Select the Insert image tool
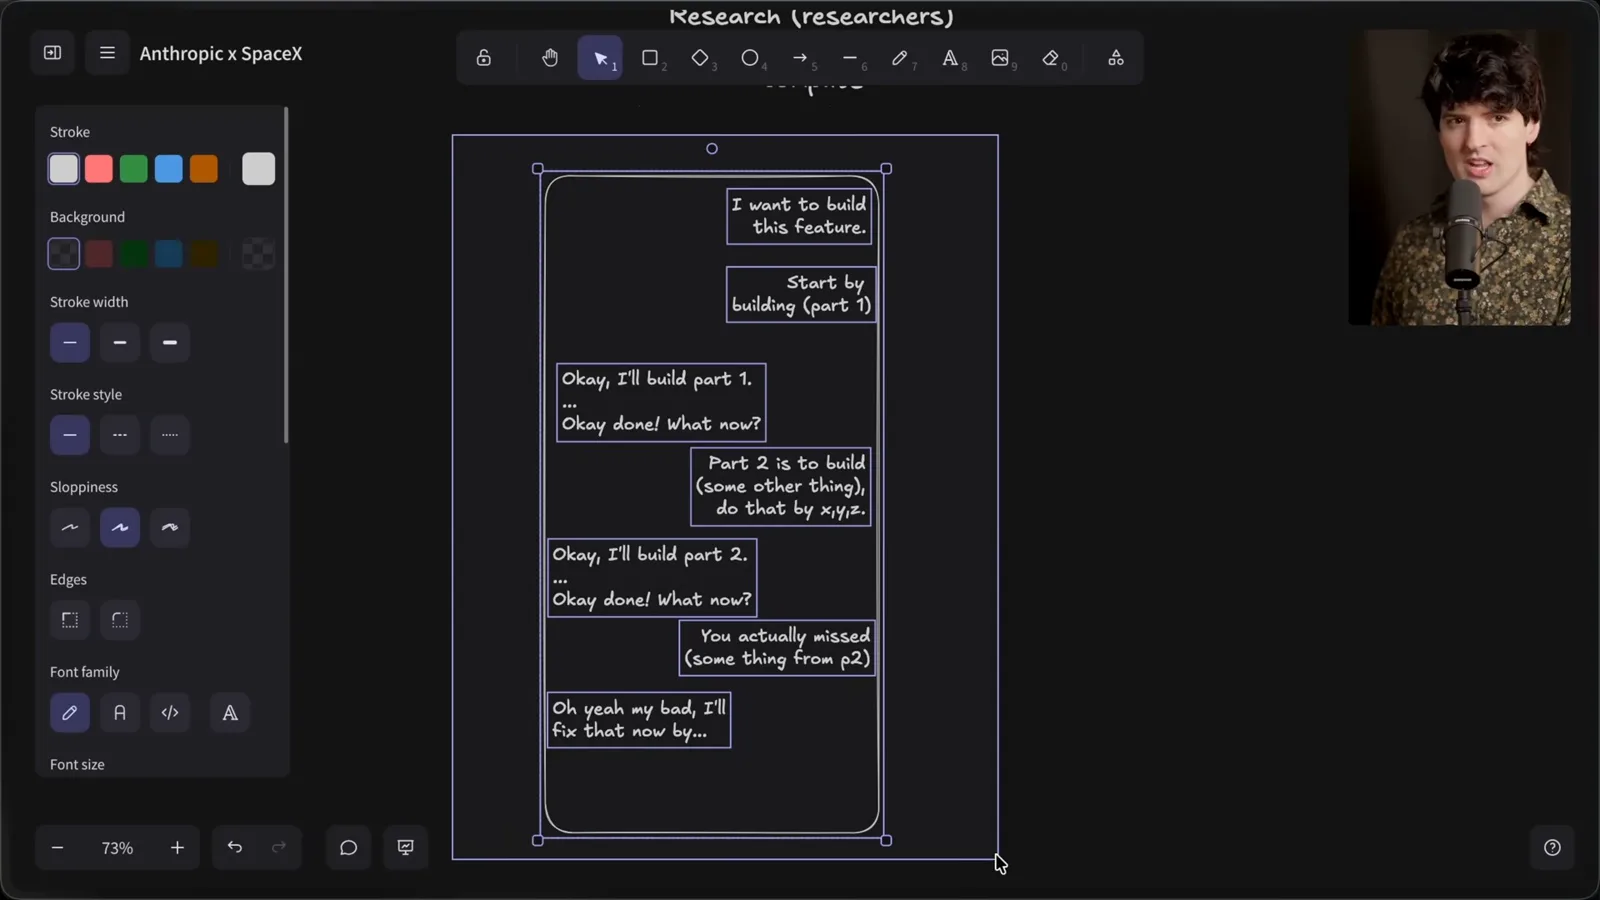The image size is (1600, 900). (1000, 58)
